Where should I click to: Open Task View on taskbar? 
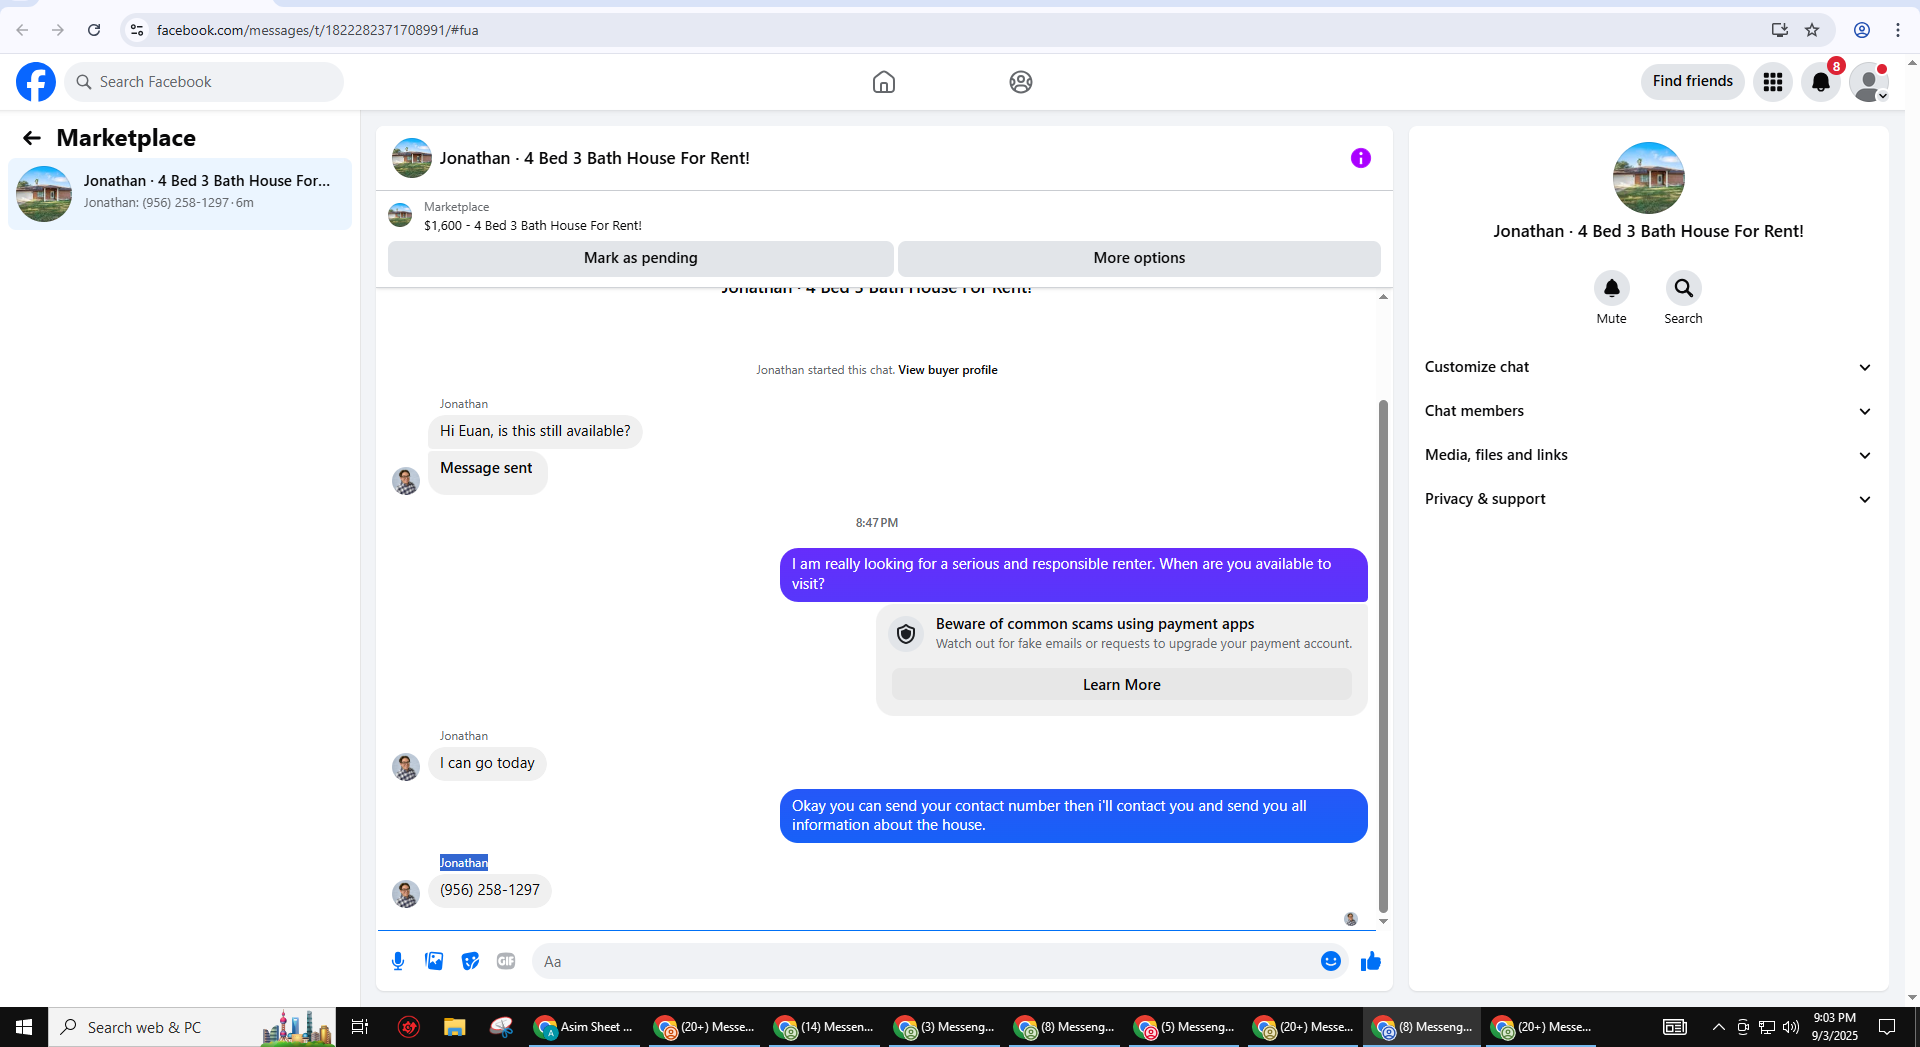click(x=360, y=1027)
